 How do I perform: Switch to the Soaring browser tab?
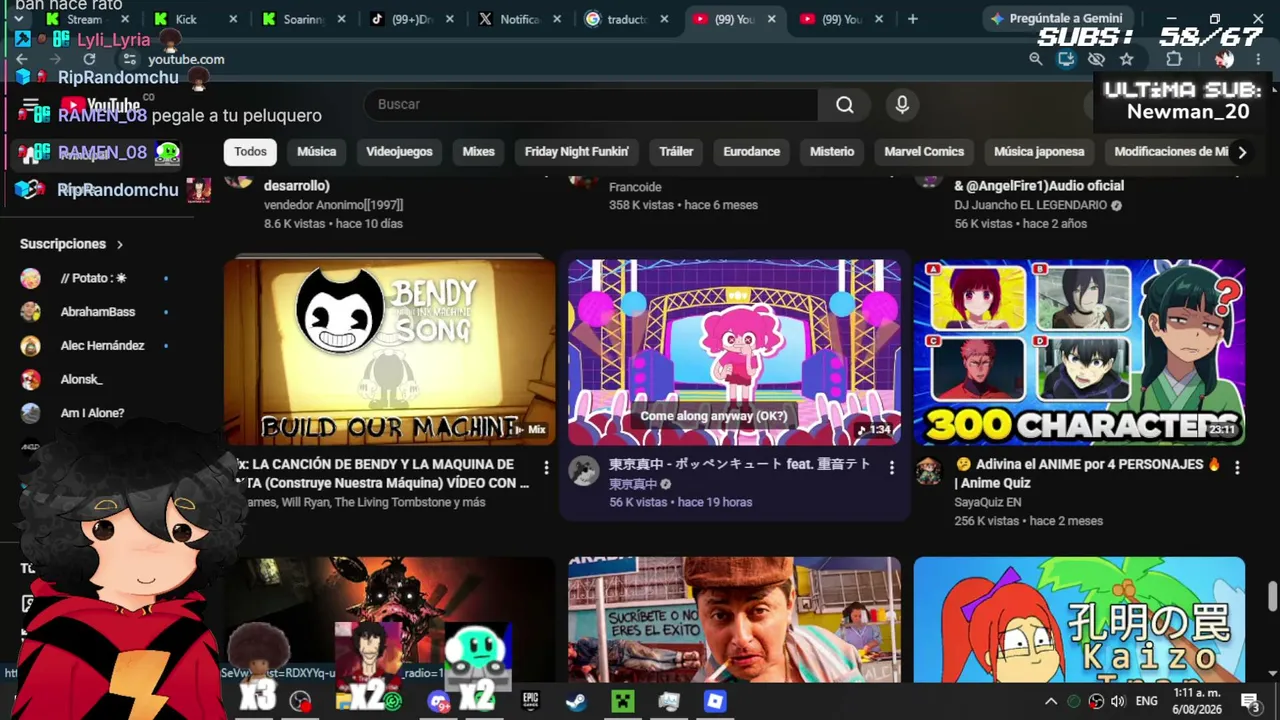pyautogui.click(x=304, y=19)
